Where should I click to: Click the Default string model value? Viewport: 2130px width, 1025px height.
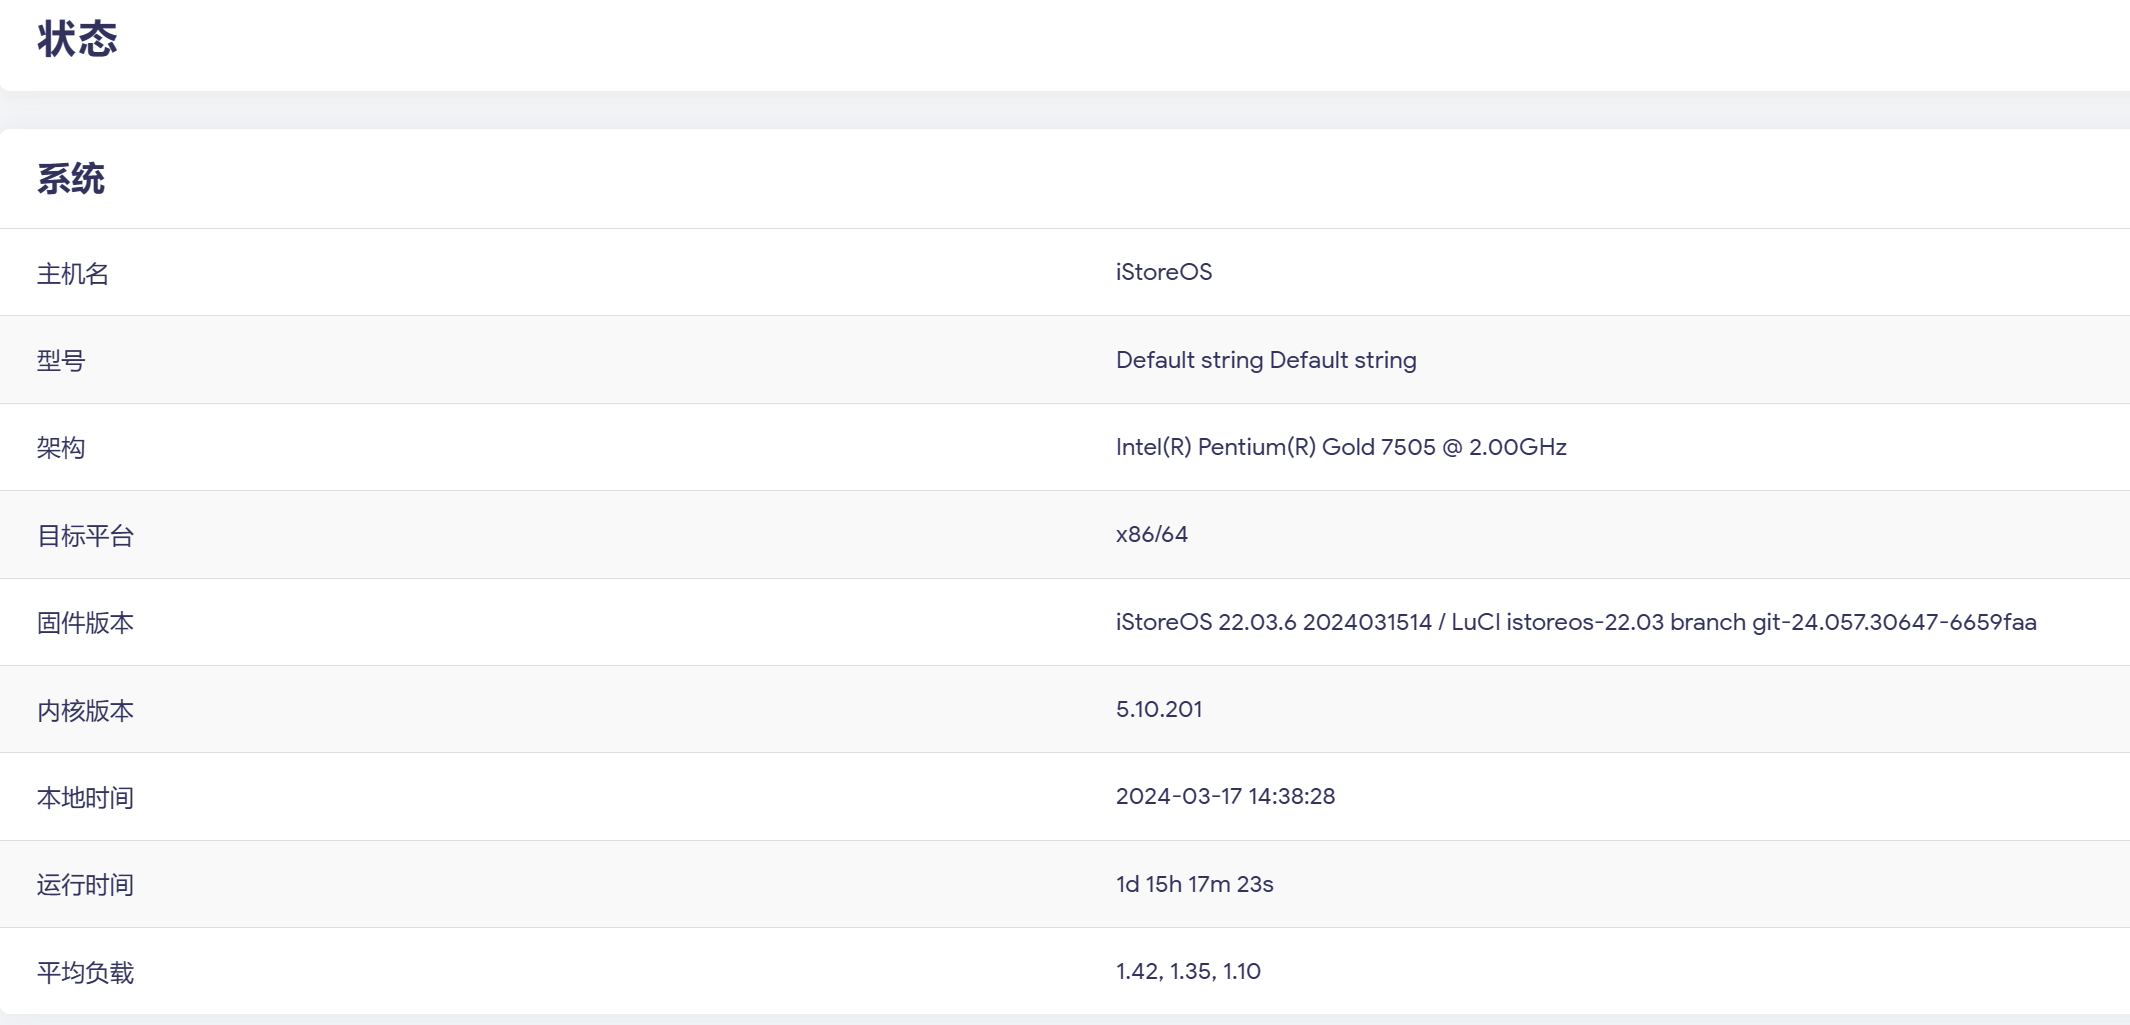pos(1266,360)
